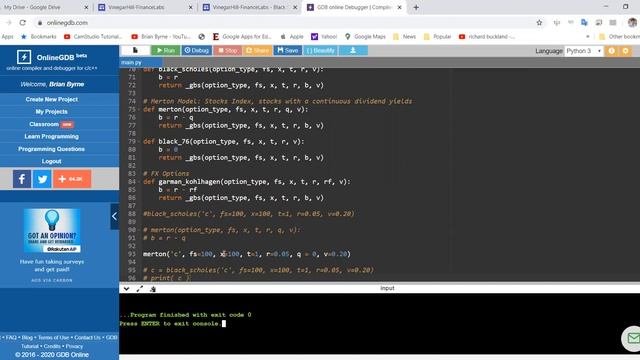Image resolution: width=640 pixels, height=360 pixels.
Task: Open the Terms of Use footer link
Action: pyautogui.click(x=53, y=338)
